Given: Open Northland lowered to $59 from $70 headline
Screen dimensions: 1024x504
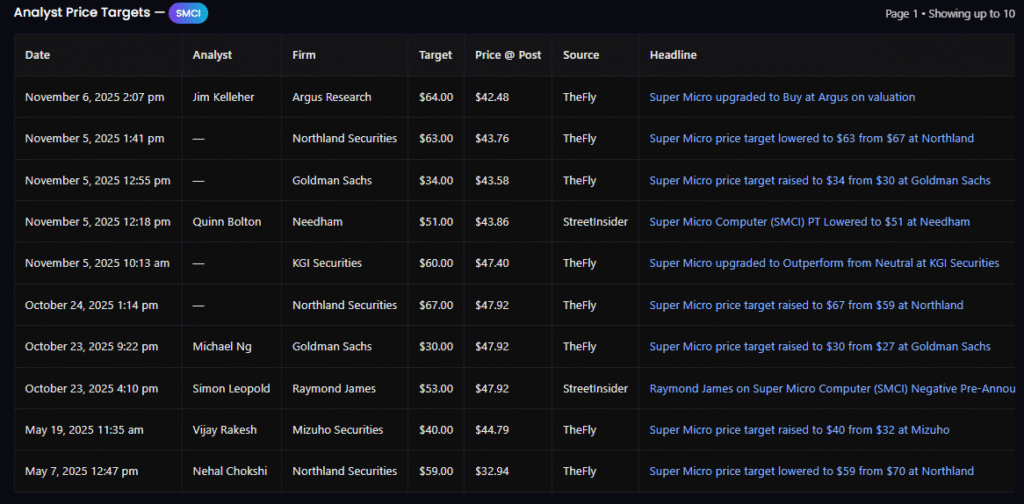Looking at the screenshot, I should (x=811, y=471).
